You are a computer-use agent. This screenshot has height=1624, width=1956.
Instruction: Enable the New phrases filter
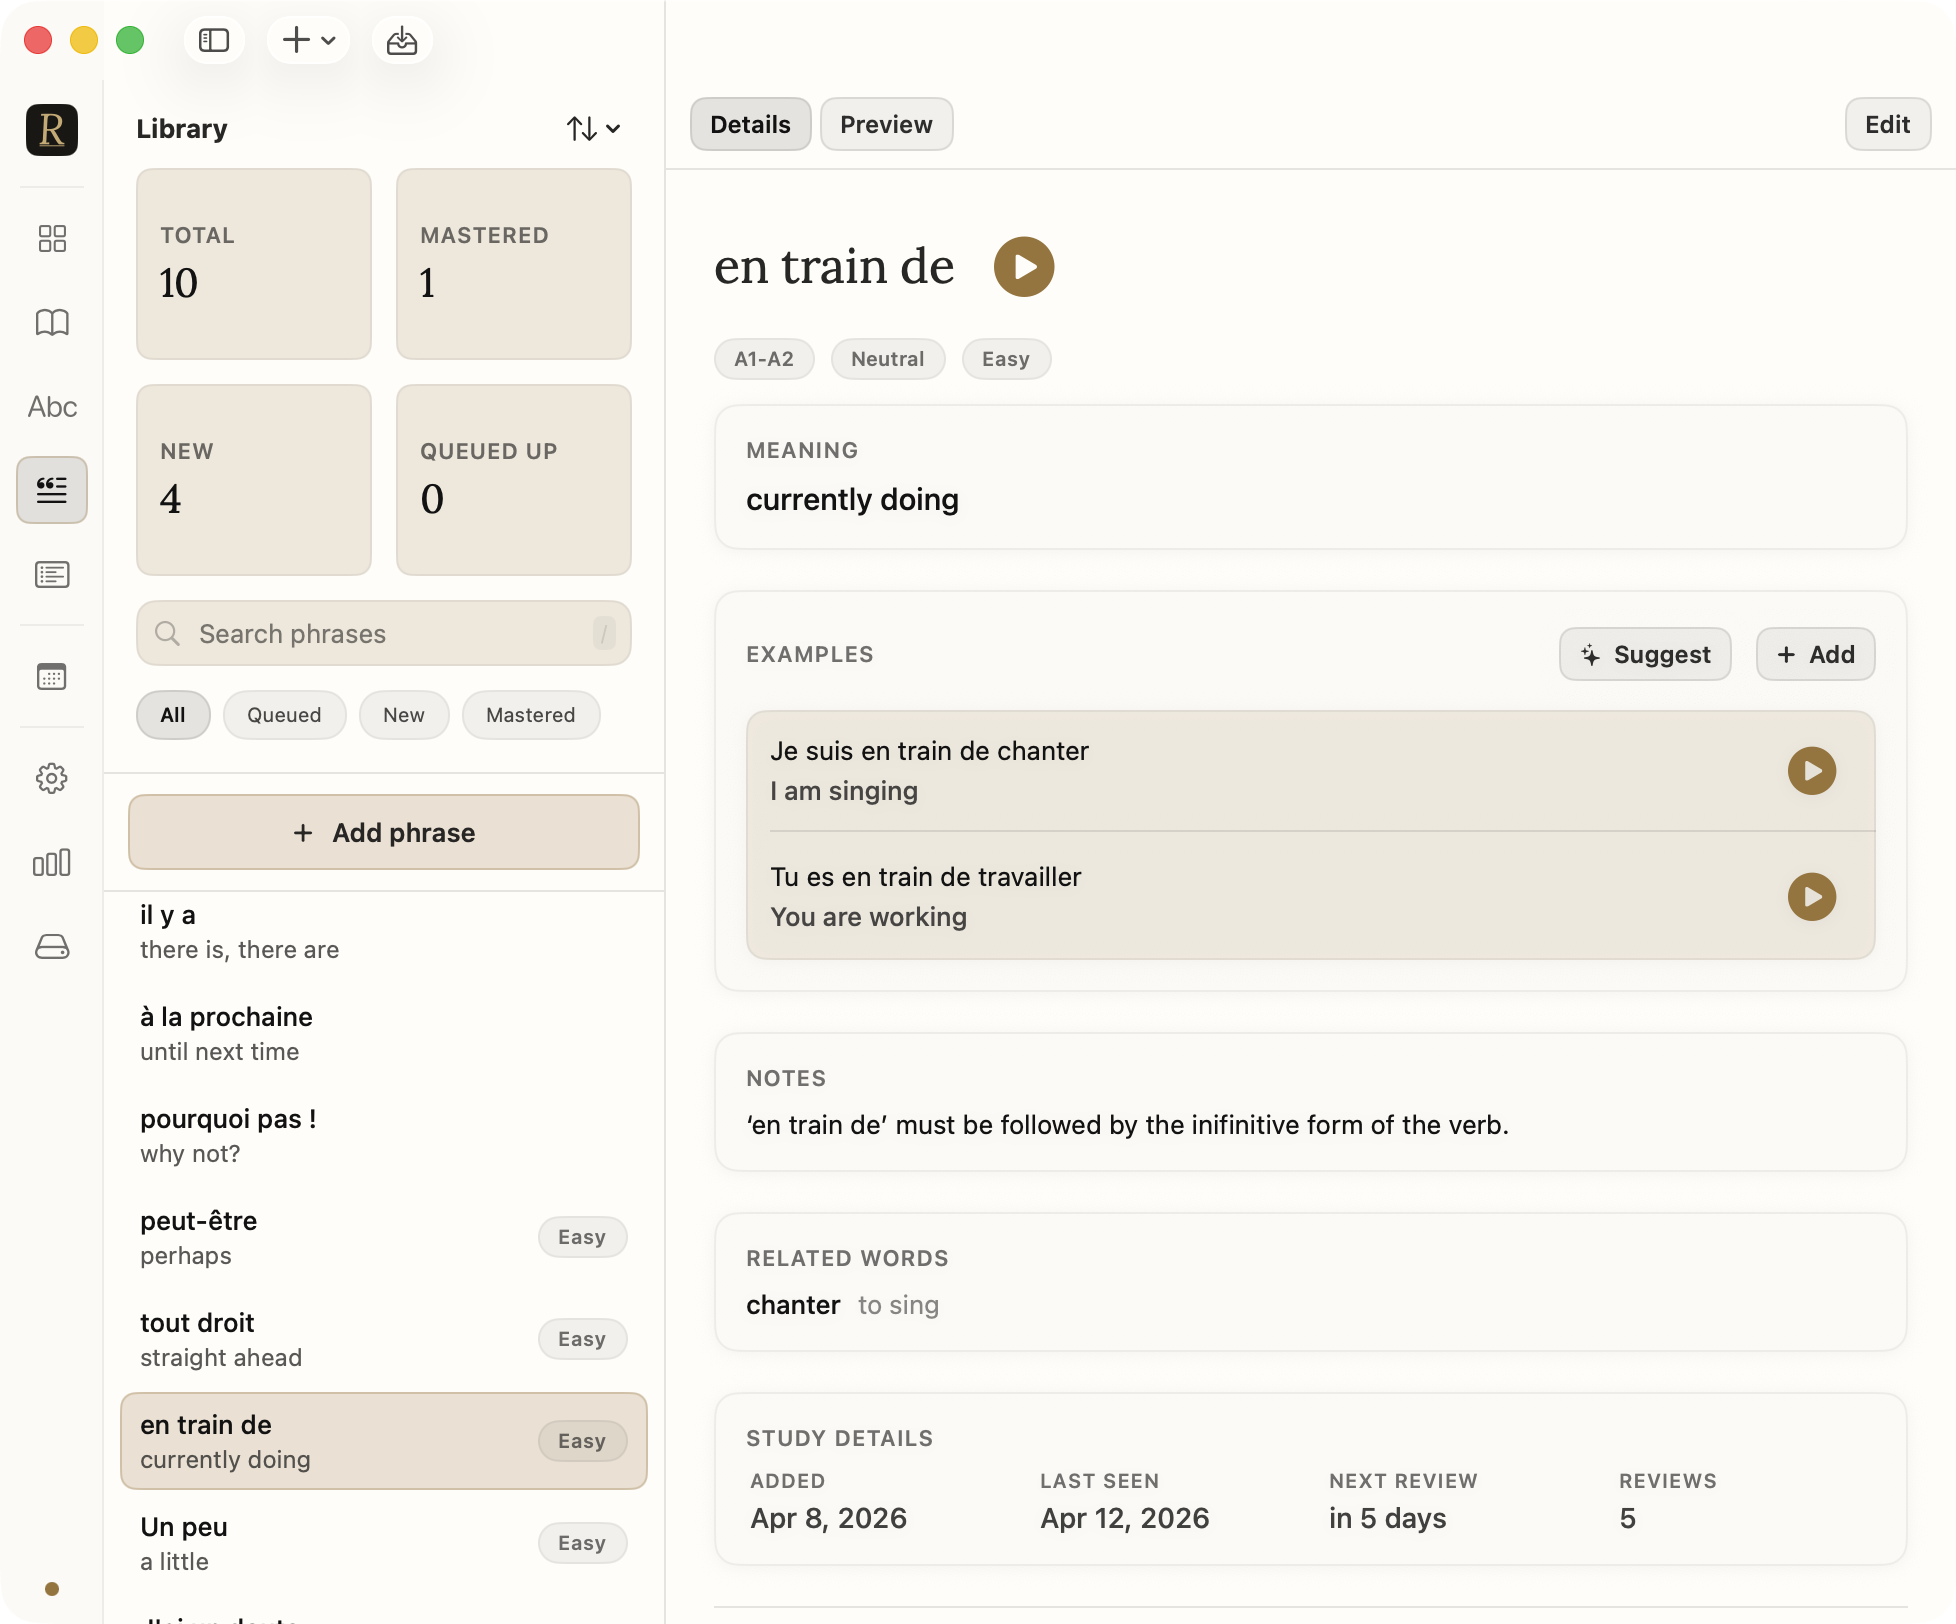[x=404, y=715]
